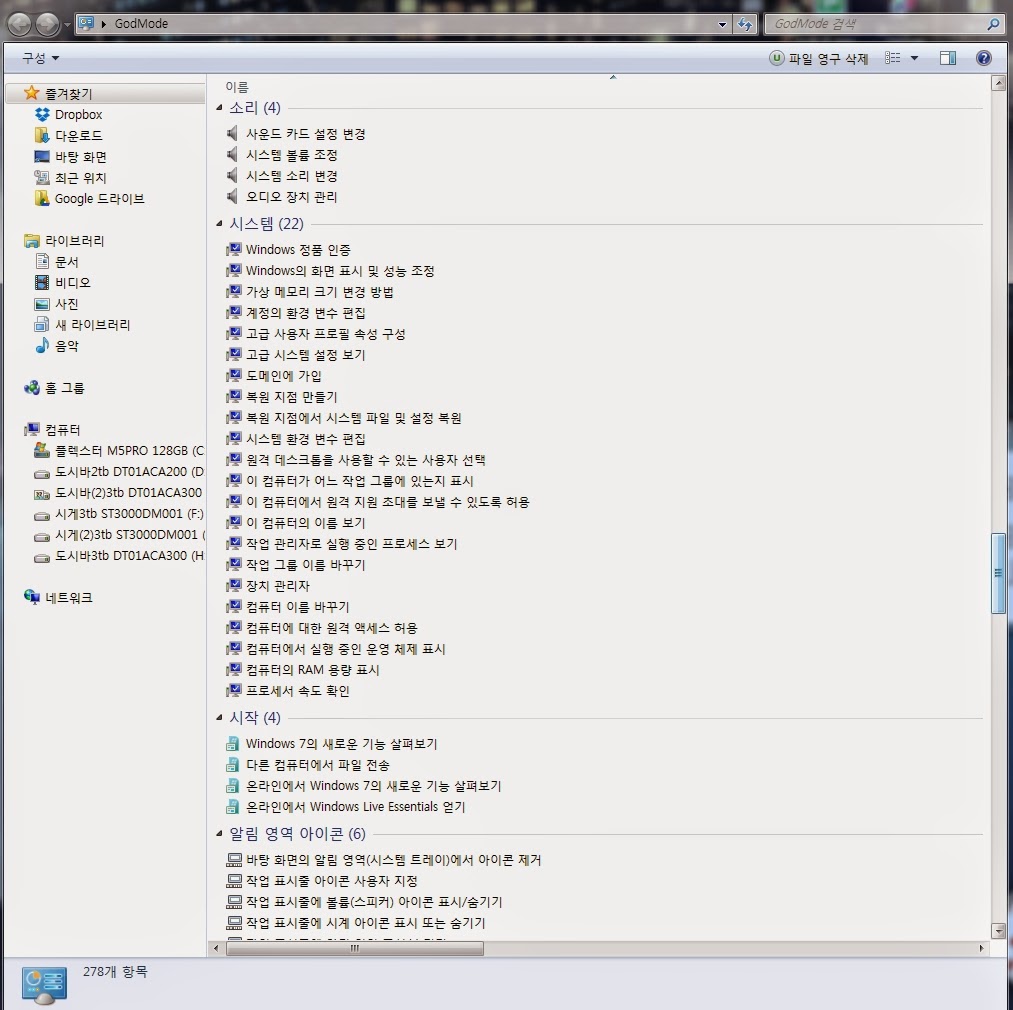Image resolution: width=1013 pixels, height=1010 pixels.
Task: Select the 문서 library
Action: (x=67, y=262)
